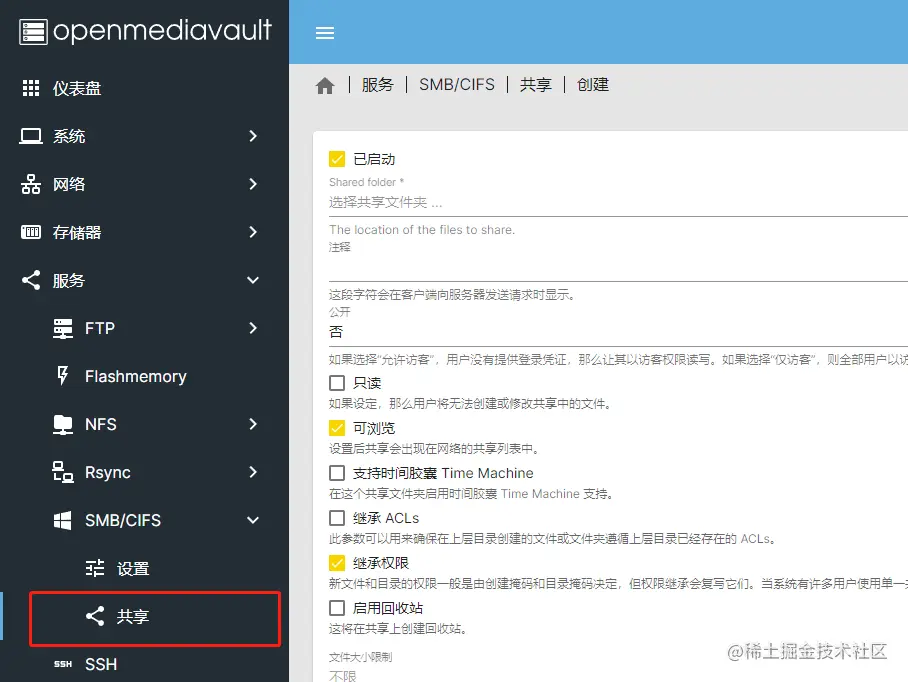The width and height of the screenshot is (908, 682).
Task: Click the openmediavault title text
Action: tap(162, 31)
